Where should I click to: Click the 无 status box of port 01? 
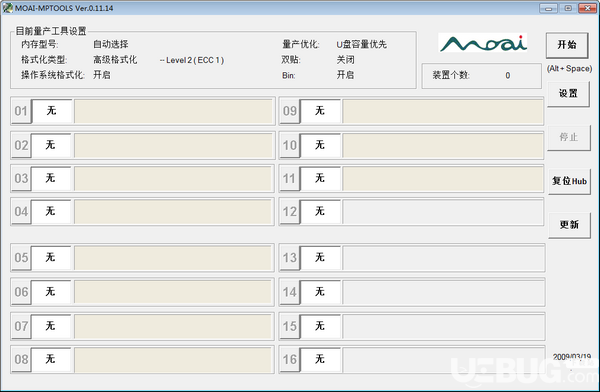(52, 111)
